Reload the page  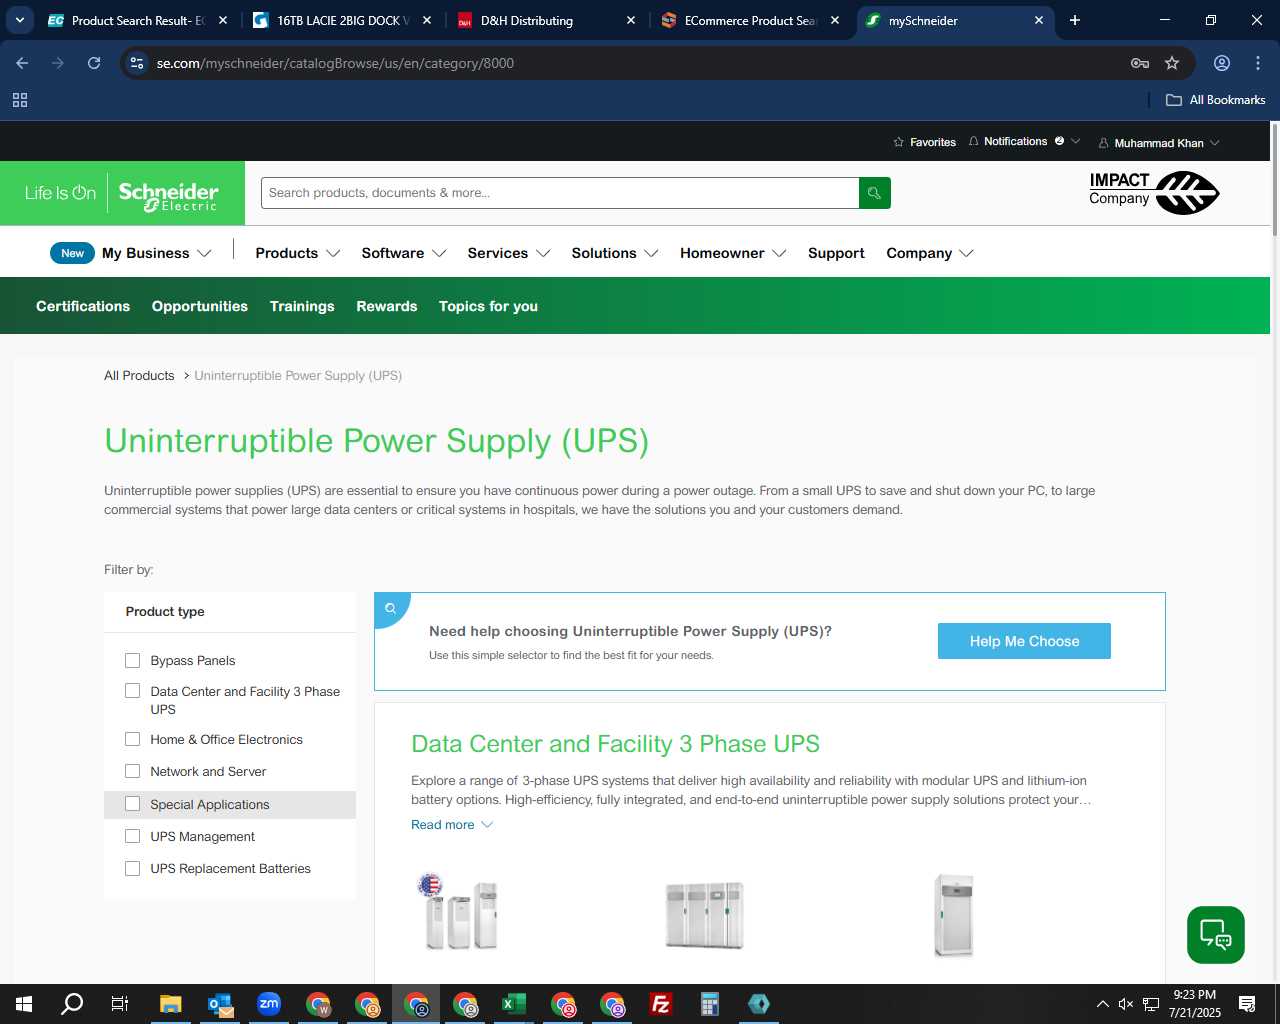tap(94, 63)
